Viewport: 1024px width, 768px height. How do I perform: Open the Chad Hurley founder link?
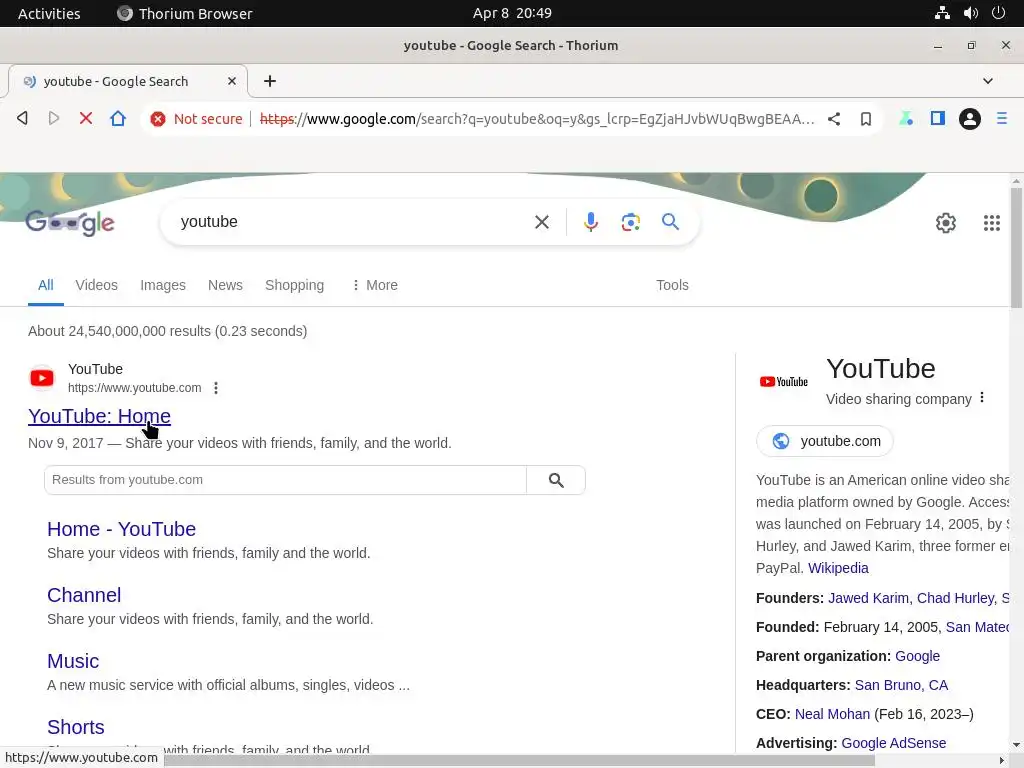tap(956, 598)
